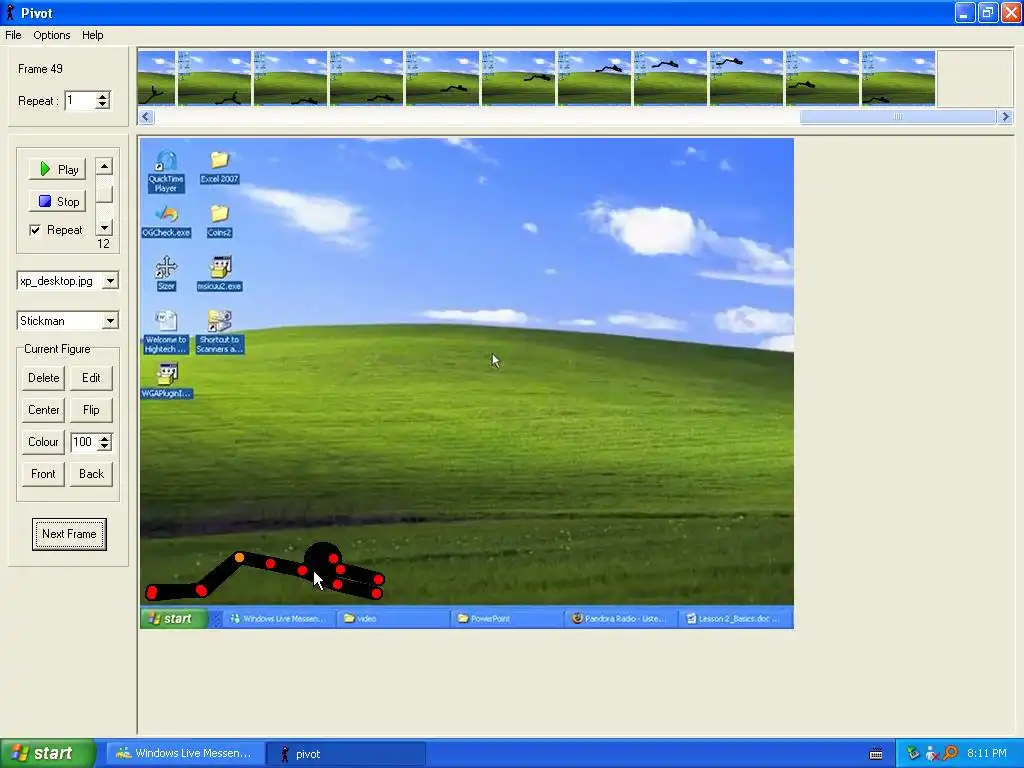Click the WGAPlugin icon in canvas
Viewport: 1024px width, 768px height.
167,381
